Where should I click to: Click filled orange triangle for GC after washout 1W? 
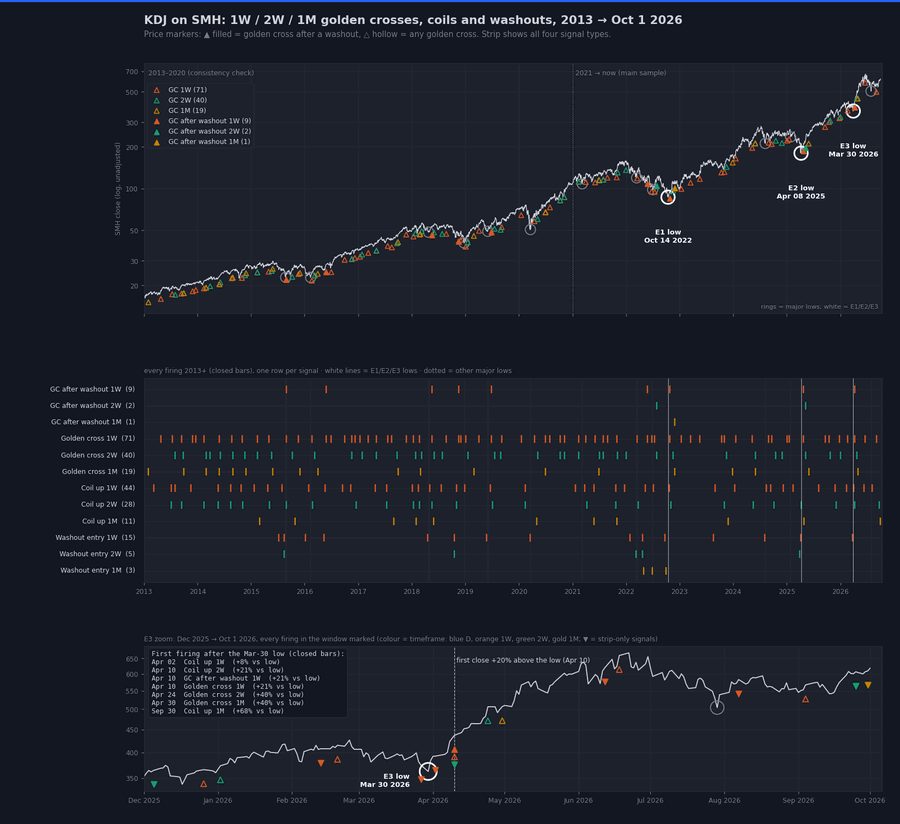157,121
